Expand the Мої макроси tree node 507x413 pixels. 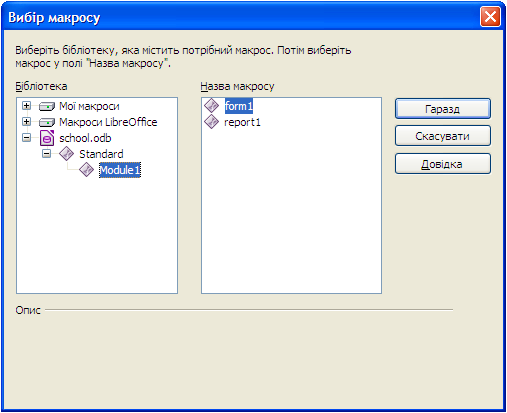[x=26, y=106]
